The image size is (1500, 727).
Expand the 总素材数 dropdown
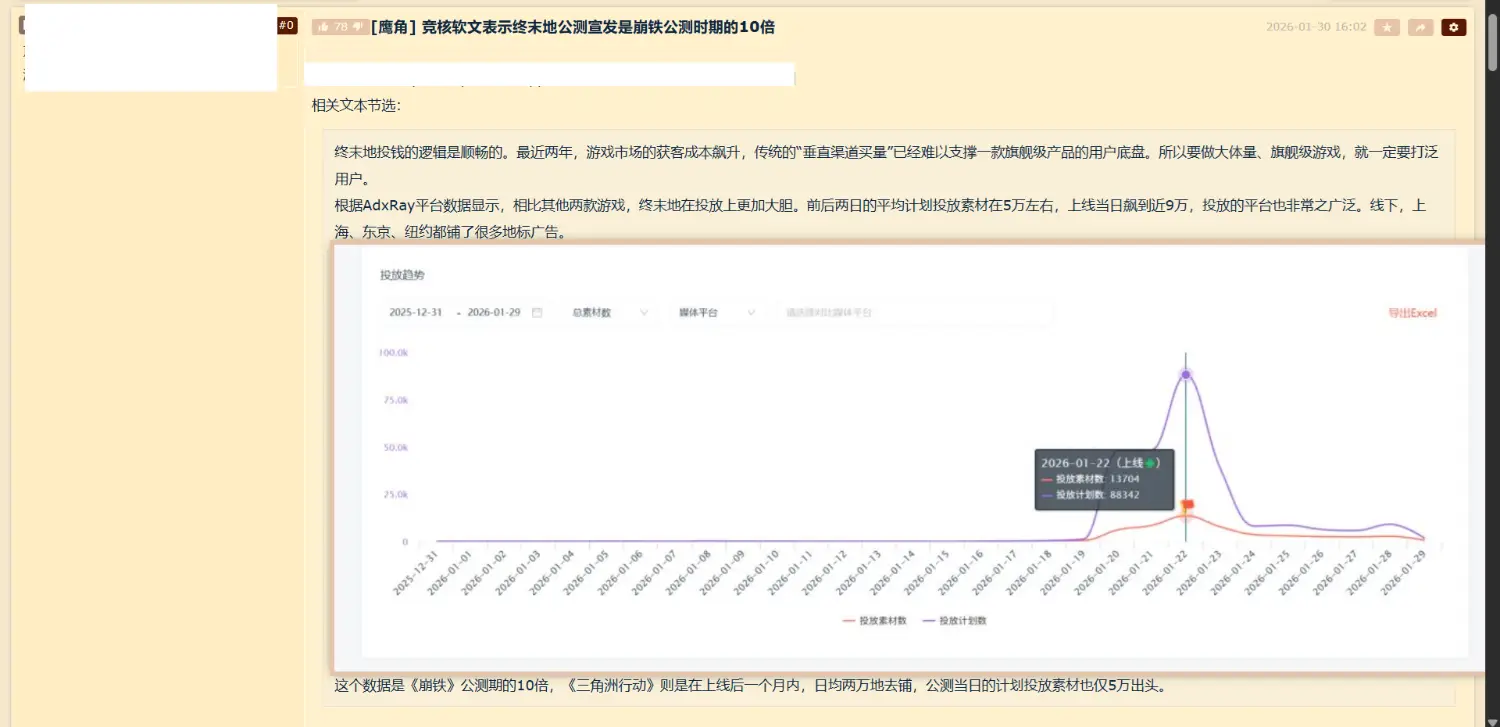(x=610, y=313)
